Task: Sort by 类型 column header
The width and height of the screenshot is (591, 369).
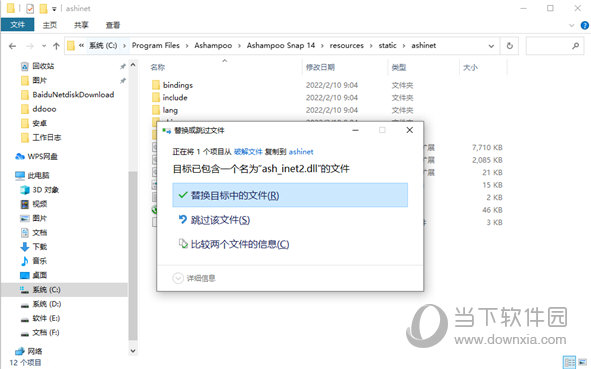Action: 398,67
